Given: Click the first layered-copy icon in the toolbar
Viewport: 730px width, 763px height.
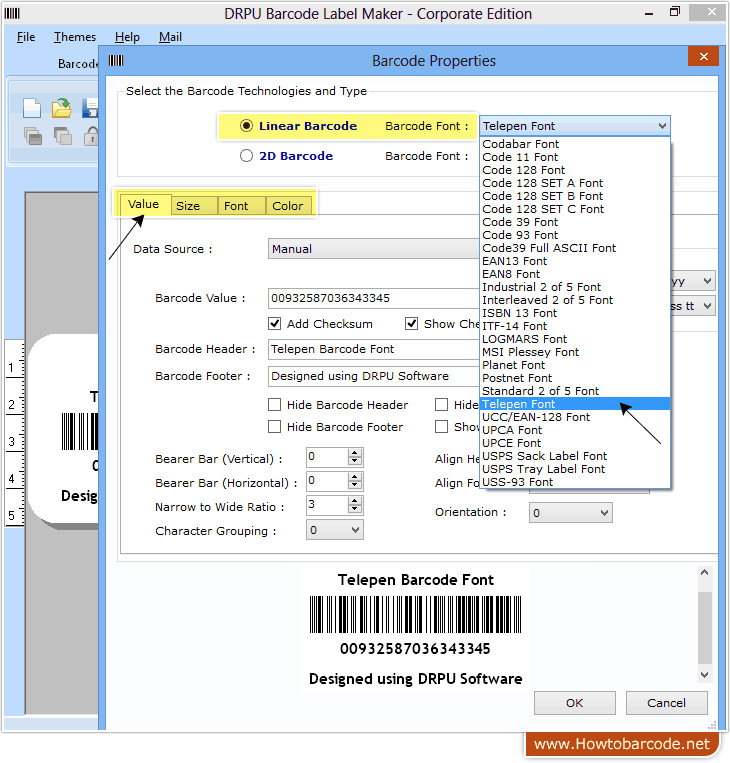Looking at the screenshot, I should pyautogui.click(x=33, y=136).
